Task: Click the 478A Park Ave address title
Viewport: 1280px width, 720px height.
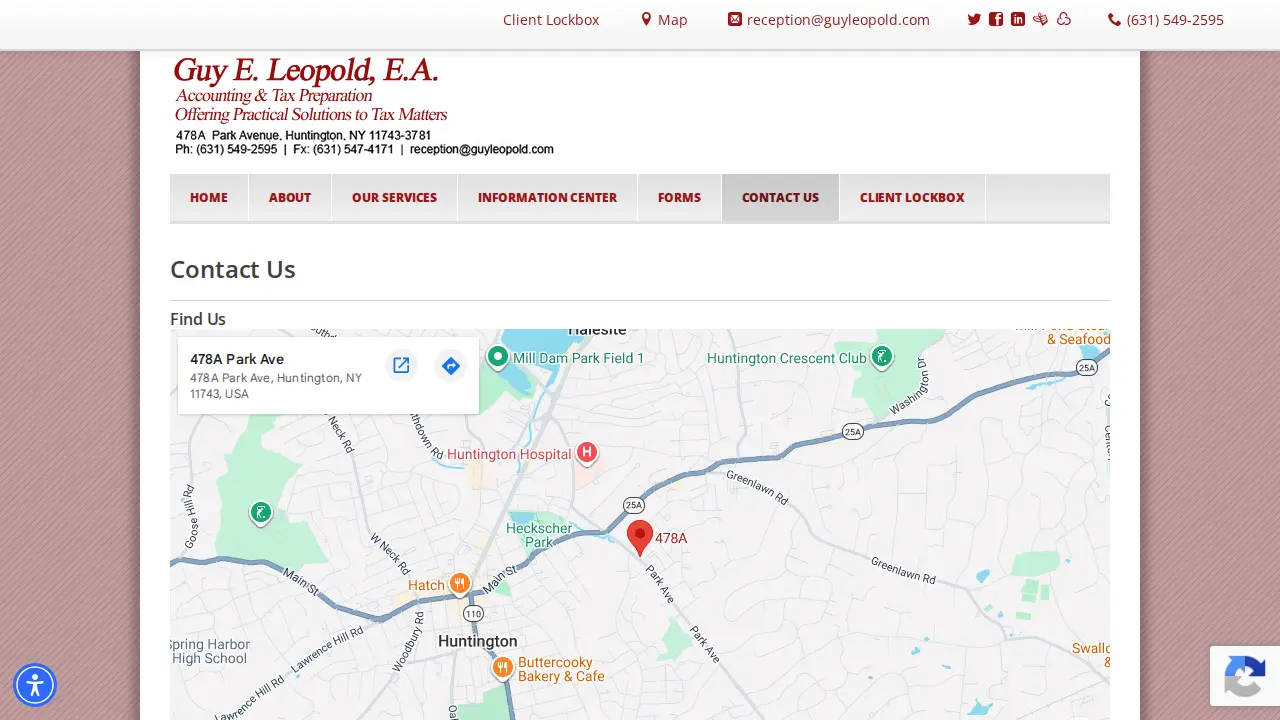Action: coord(237,359)
